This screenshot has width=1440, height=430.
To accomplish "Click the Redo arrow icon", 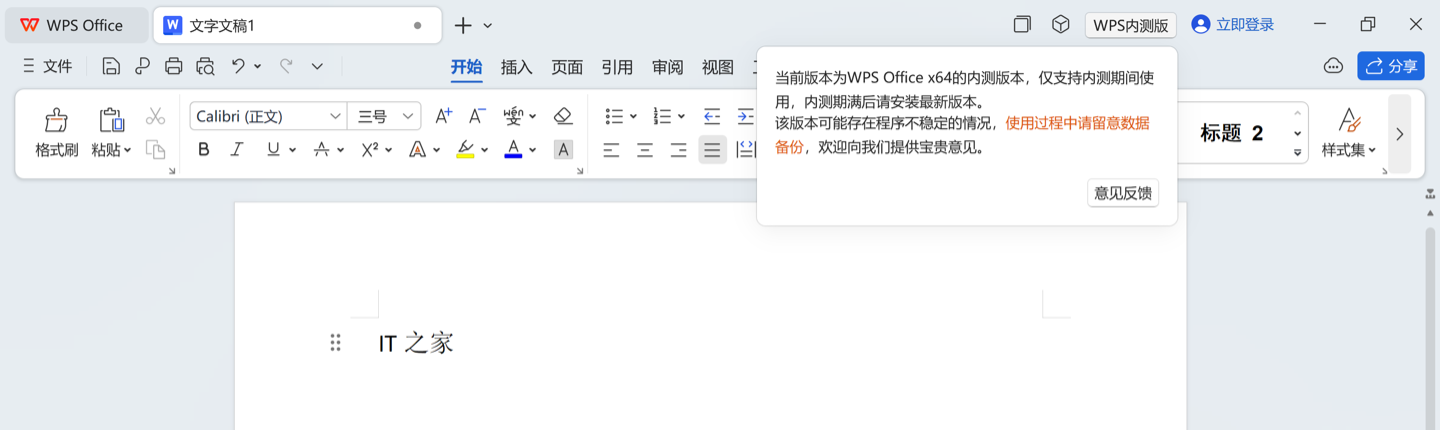I will coord(286,66).
